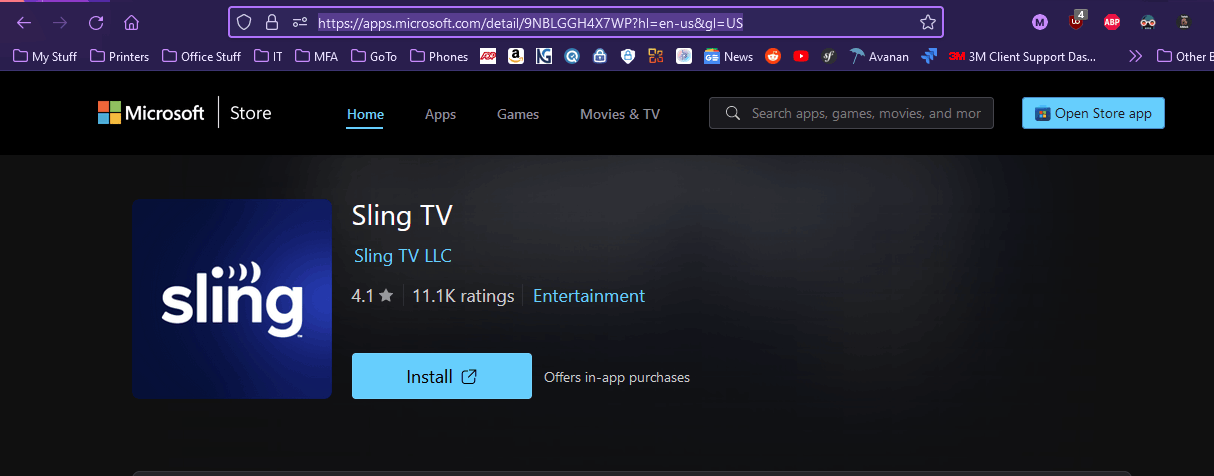Viewport: 1214px width, 476px height.
Task: Click the Sling TV title
Action: (x=402, y=215)
